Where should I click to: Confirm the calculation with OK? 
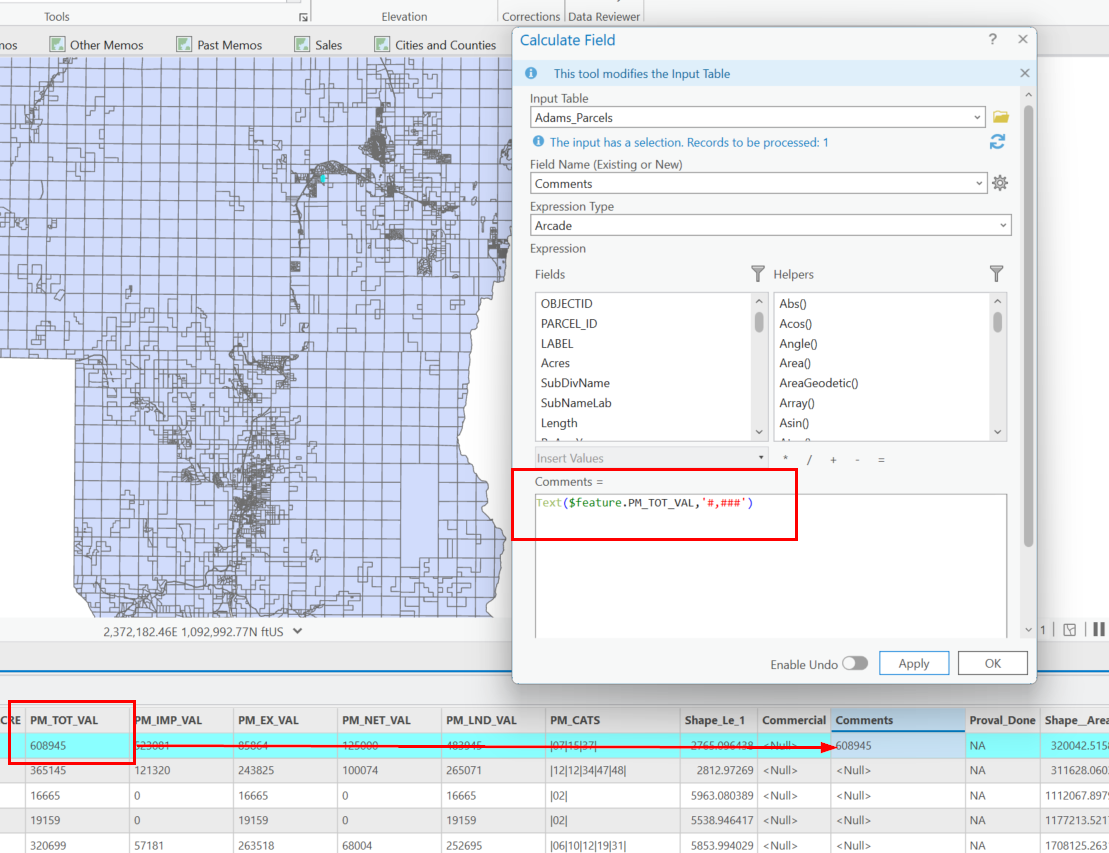pyautogui.click(x=992, y=663)
